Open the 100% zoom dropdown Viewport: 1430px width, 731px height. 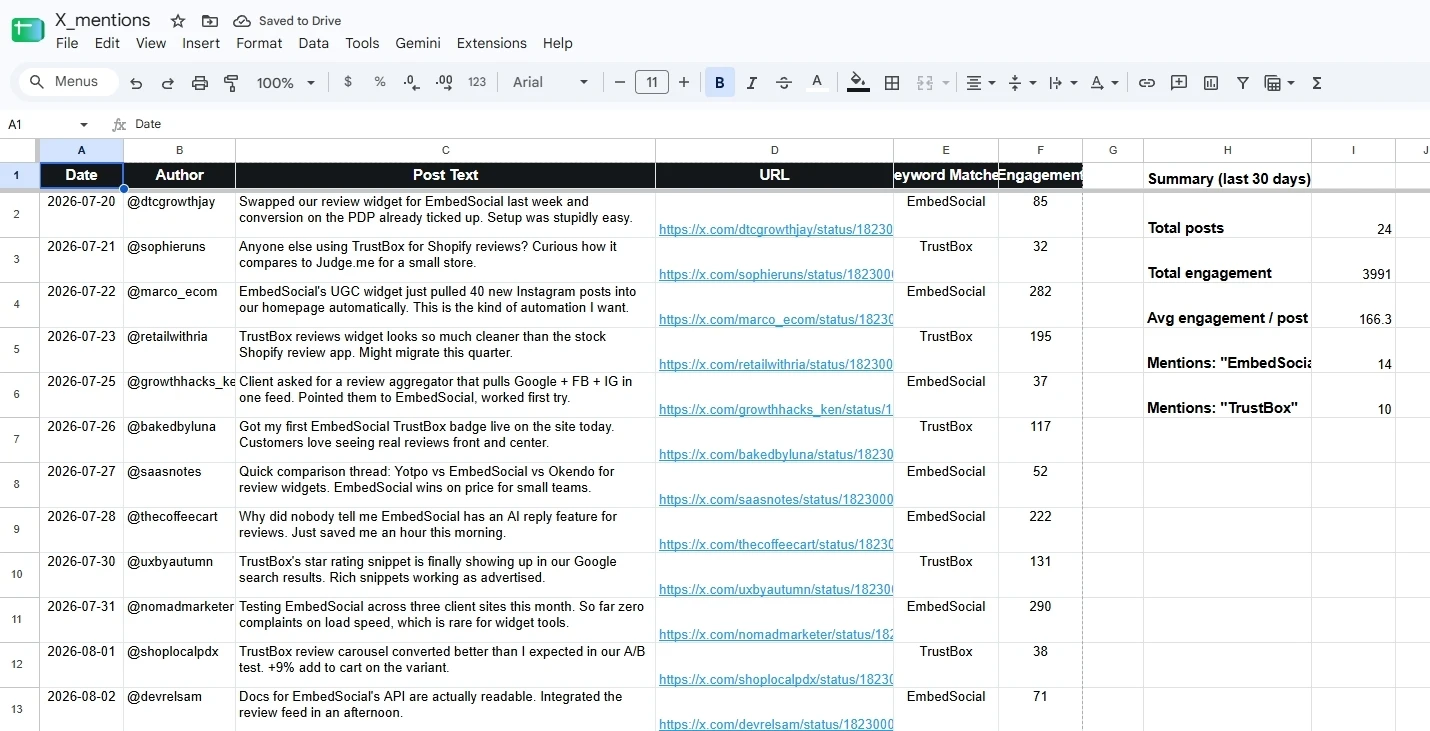[x=286, y=83]
